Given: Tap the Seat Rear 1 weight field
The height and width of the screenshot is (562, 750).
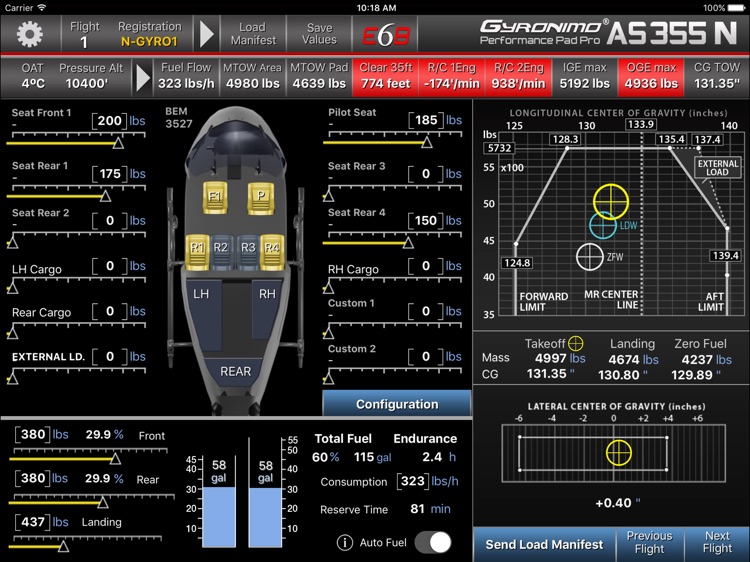Looking at the screenshot, I should coord(110,174).
